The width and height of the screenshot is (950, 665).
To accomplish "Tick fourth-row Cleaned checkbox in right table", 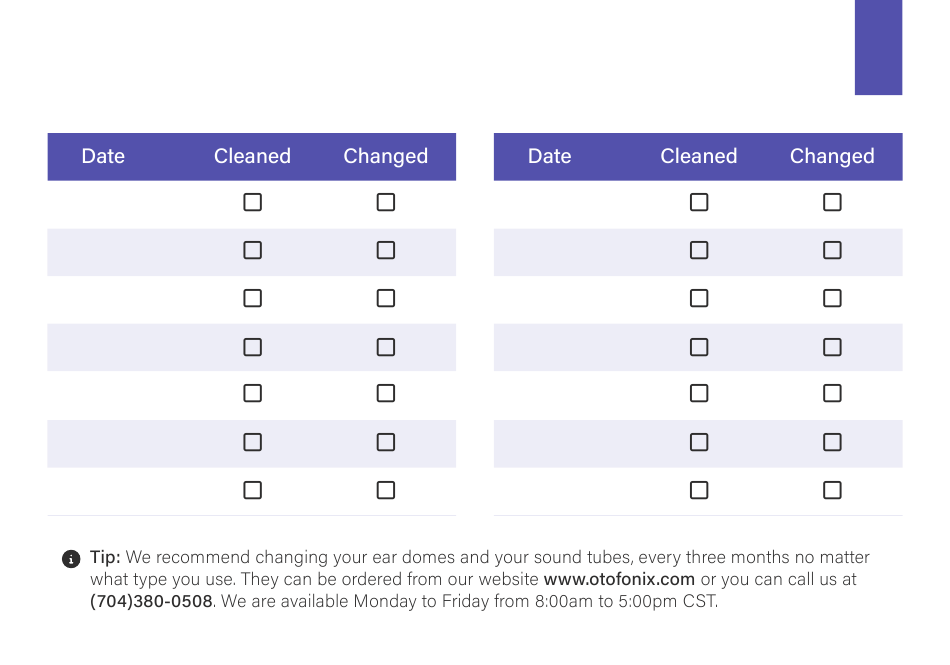I will coord(699,347).
